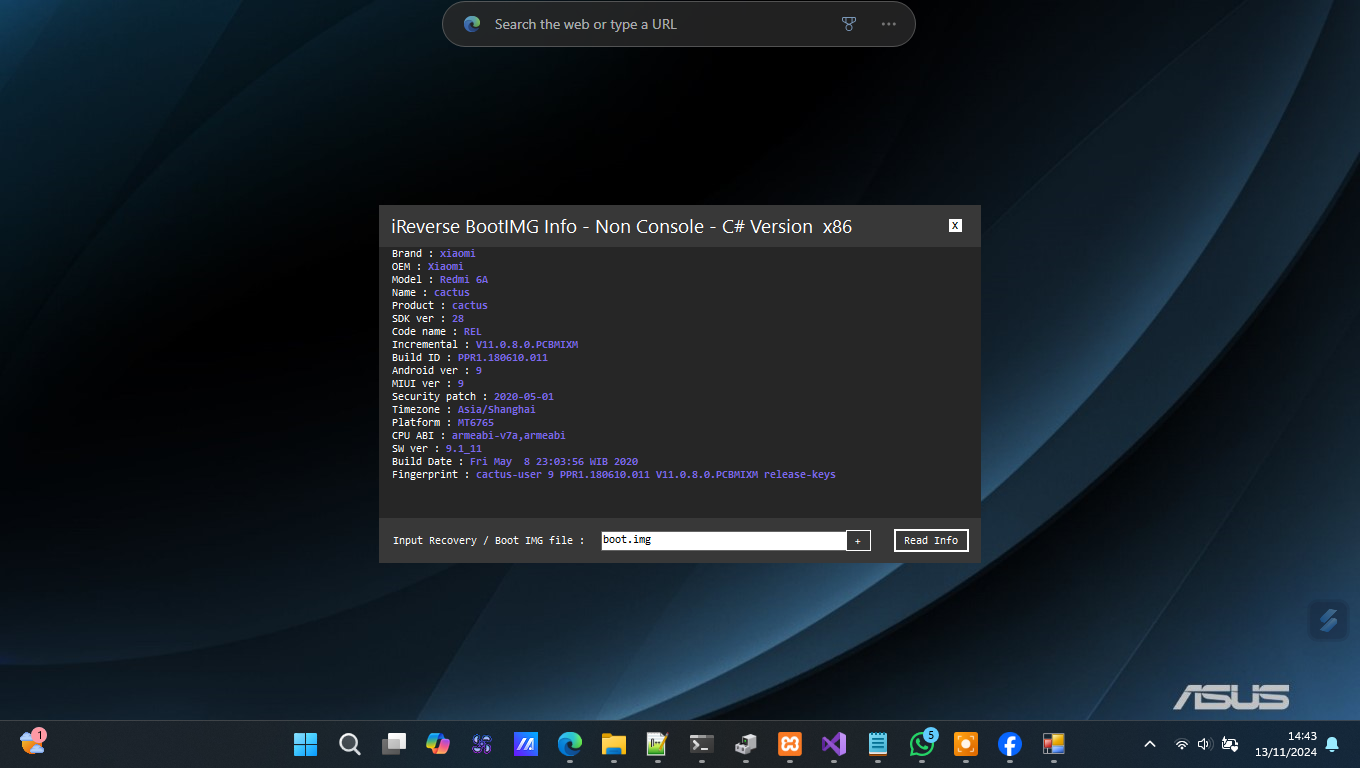
Task: Open the orange screen recorder taskbar icon
Action: pyautogui.click(x=965, y=744)
